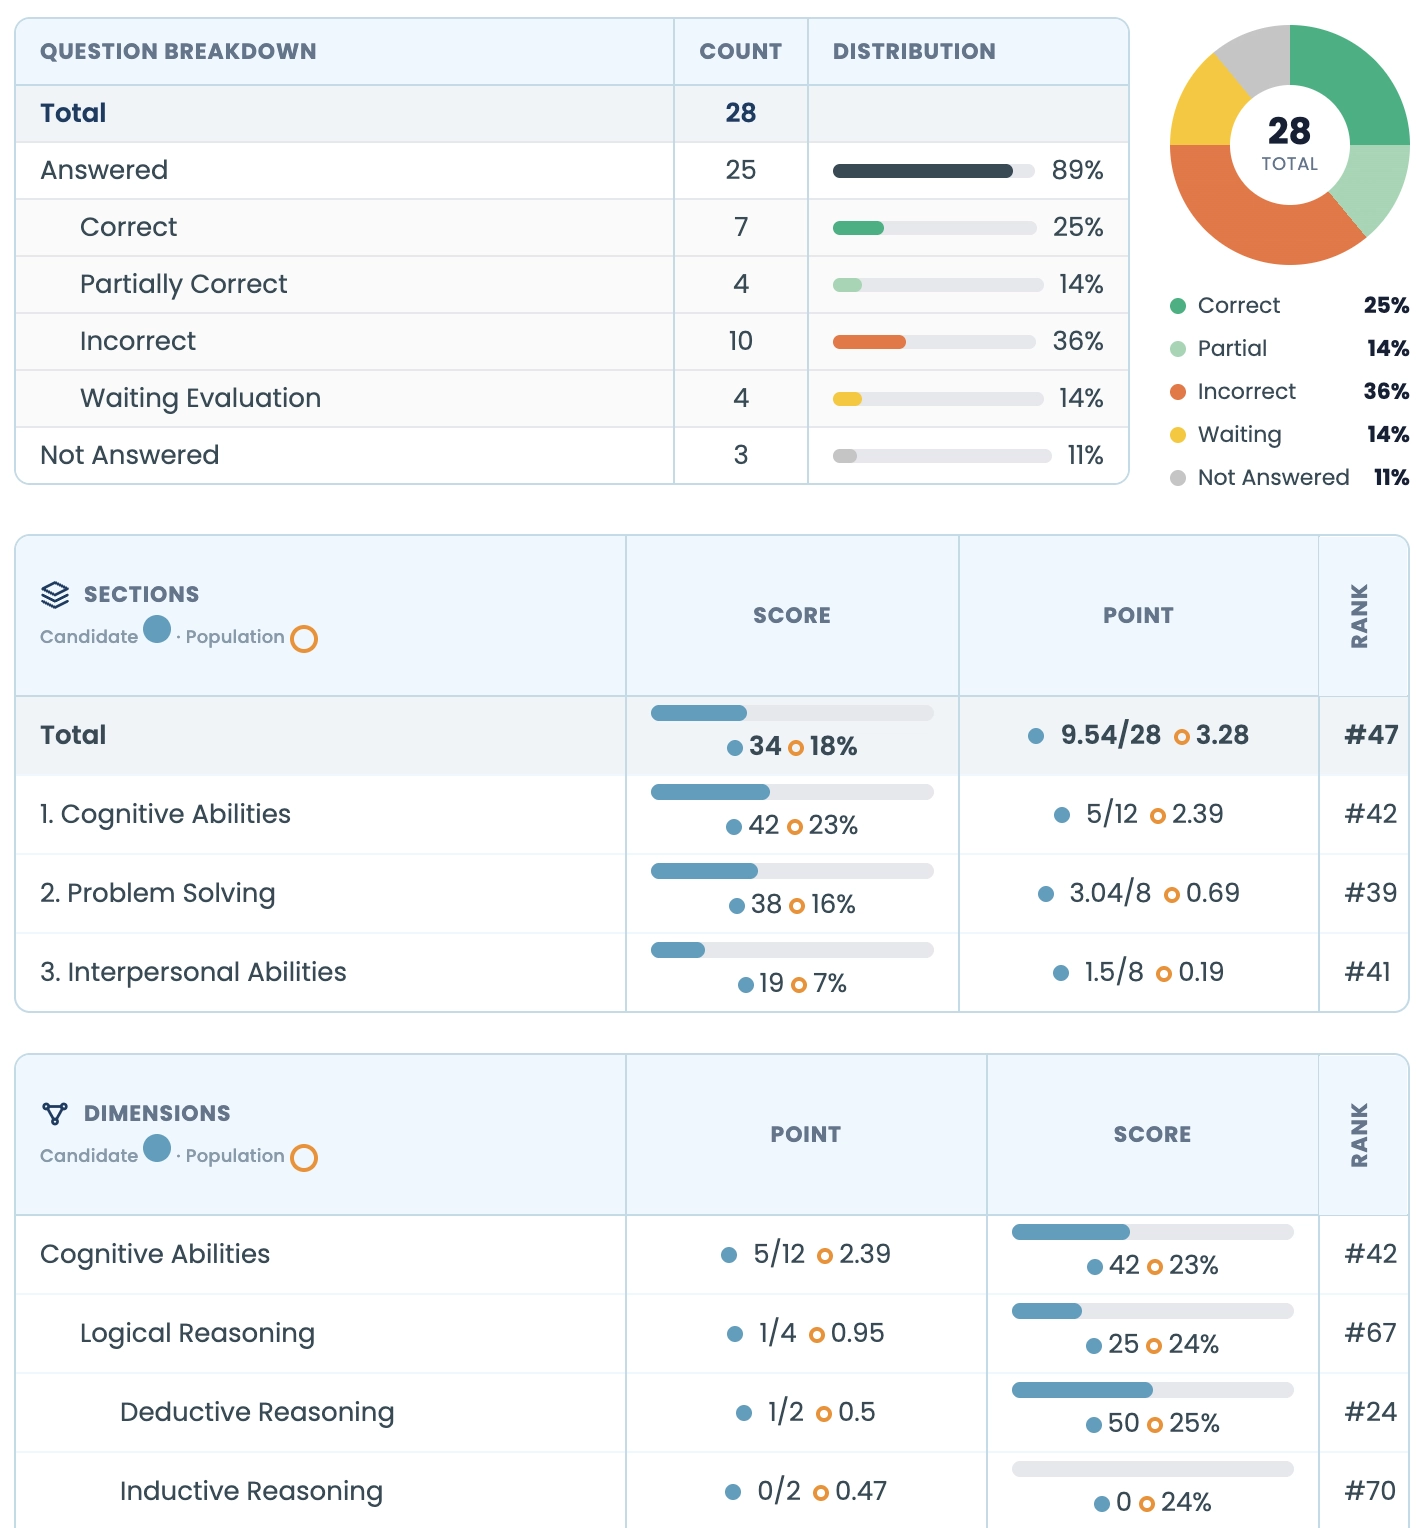Click the Incorrect 36% distribution bar
This screenshot has height=1528, width=1426.
(934, 342)
